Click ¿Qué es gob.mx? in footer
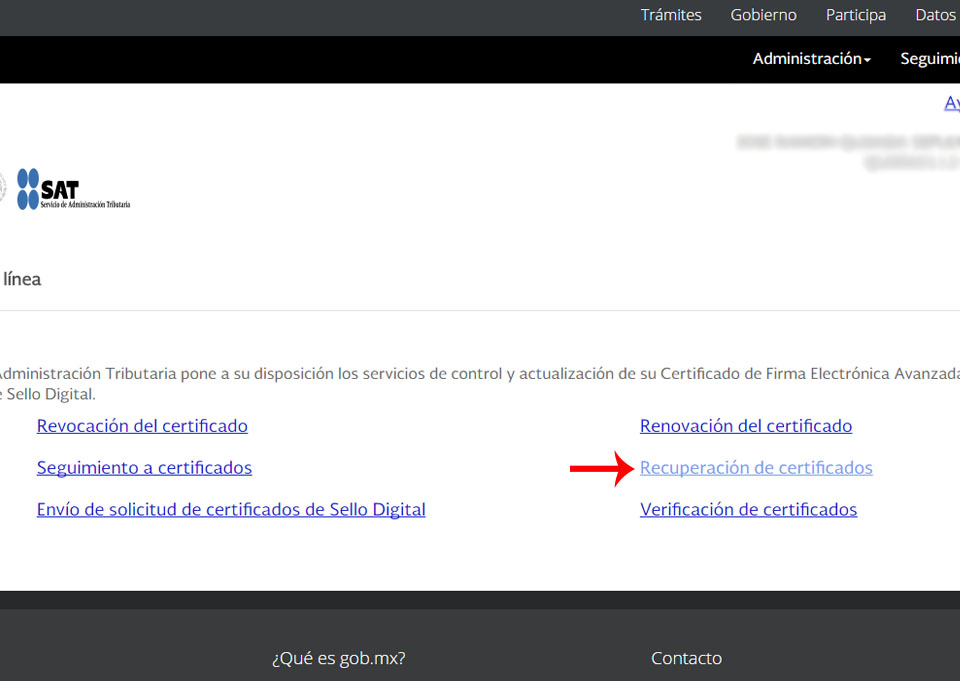Image resolution: width=960 pixels, height=681 pixels. click(x=338, y=658)
